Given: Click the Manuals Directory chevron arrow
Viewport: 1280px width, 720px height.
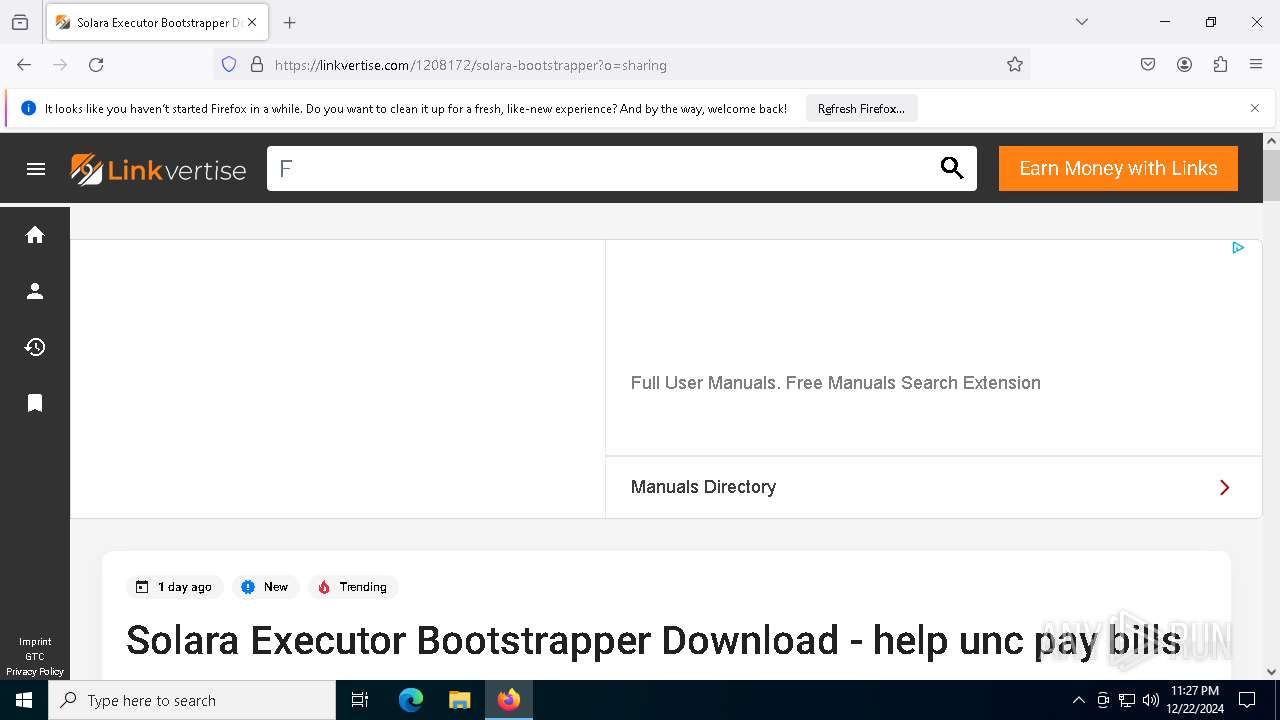Looking at the screenshot, I should [1225, 487].
